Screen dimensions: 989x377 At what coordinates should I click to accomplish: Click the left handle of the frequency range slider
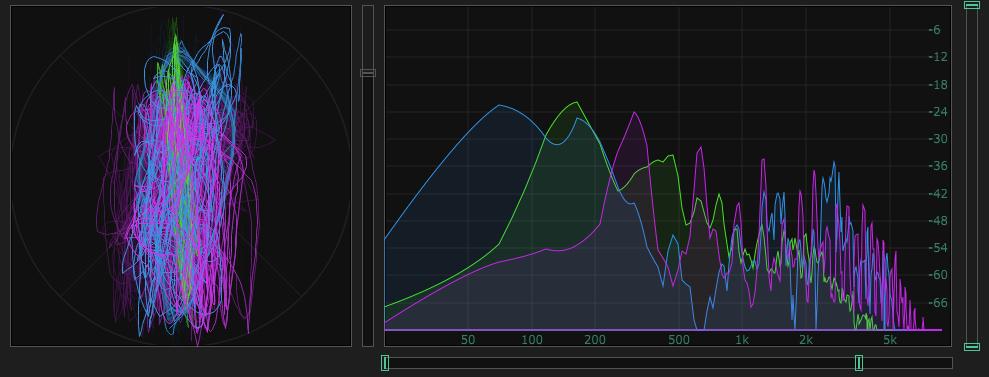click(x=385, y=363)
